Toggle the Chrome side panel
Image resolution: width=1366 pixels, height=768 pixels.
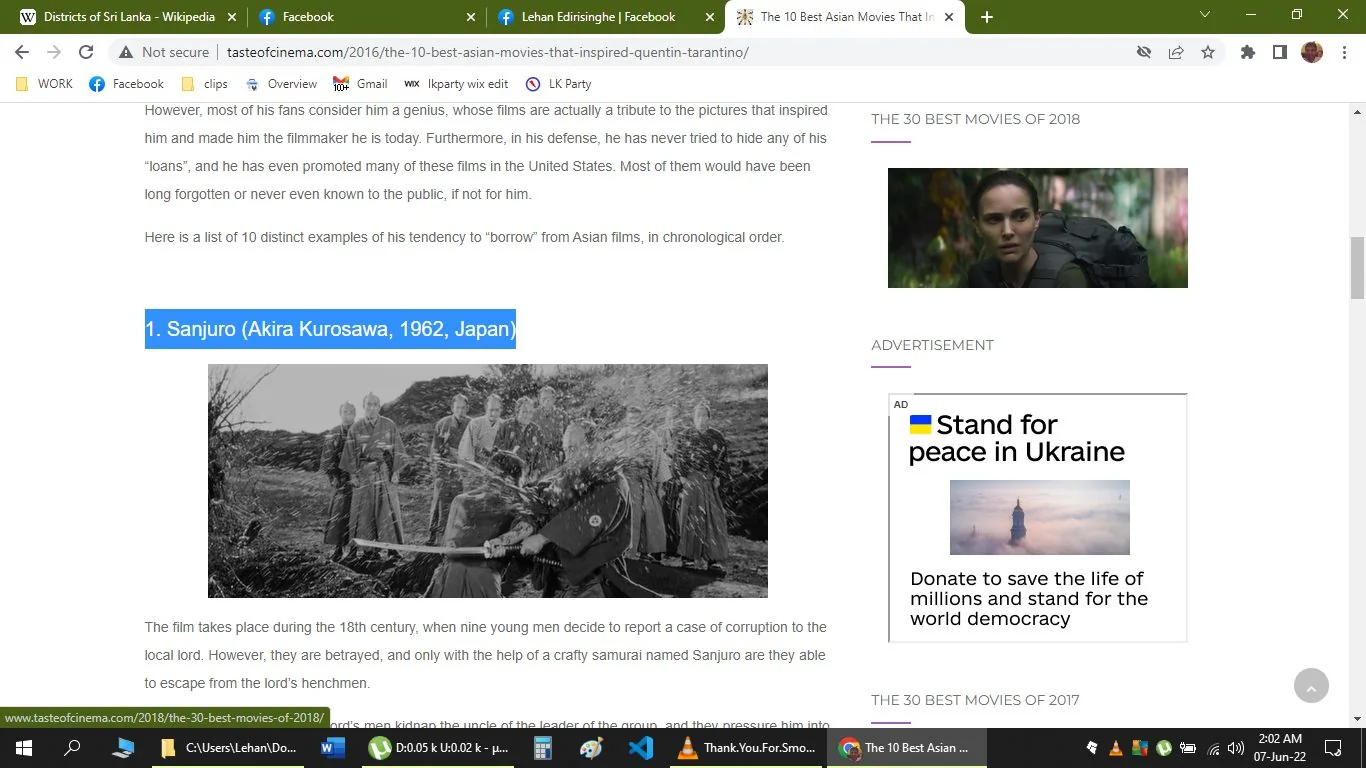tap(1280, 52)
